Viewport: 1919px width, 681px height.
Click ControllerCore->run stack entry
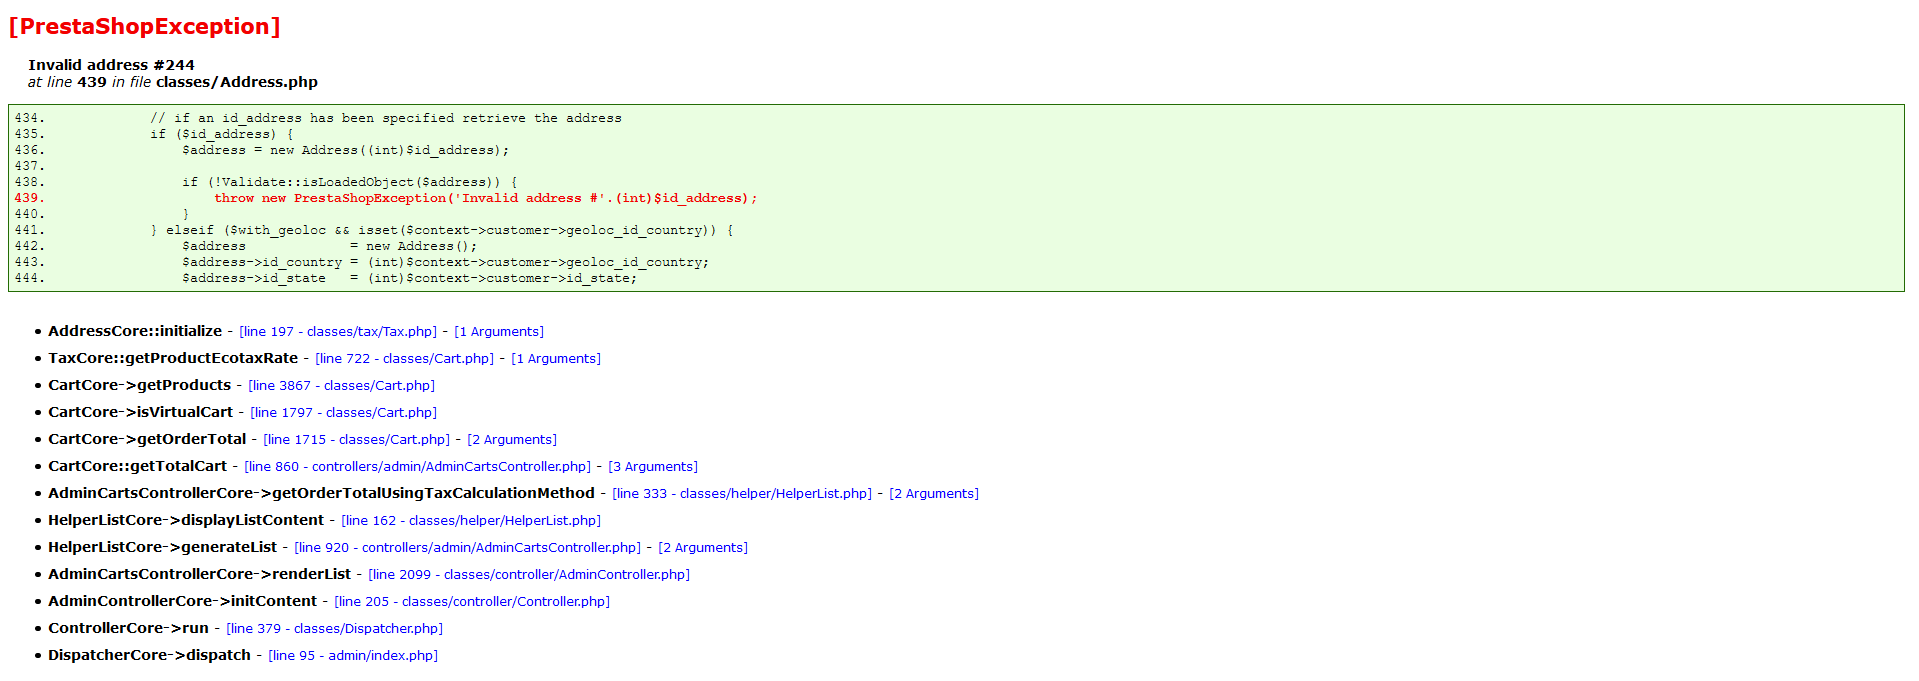coord(128,628)
